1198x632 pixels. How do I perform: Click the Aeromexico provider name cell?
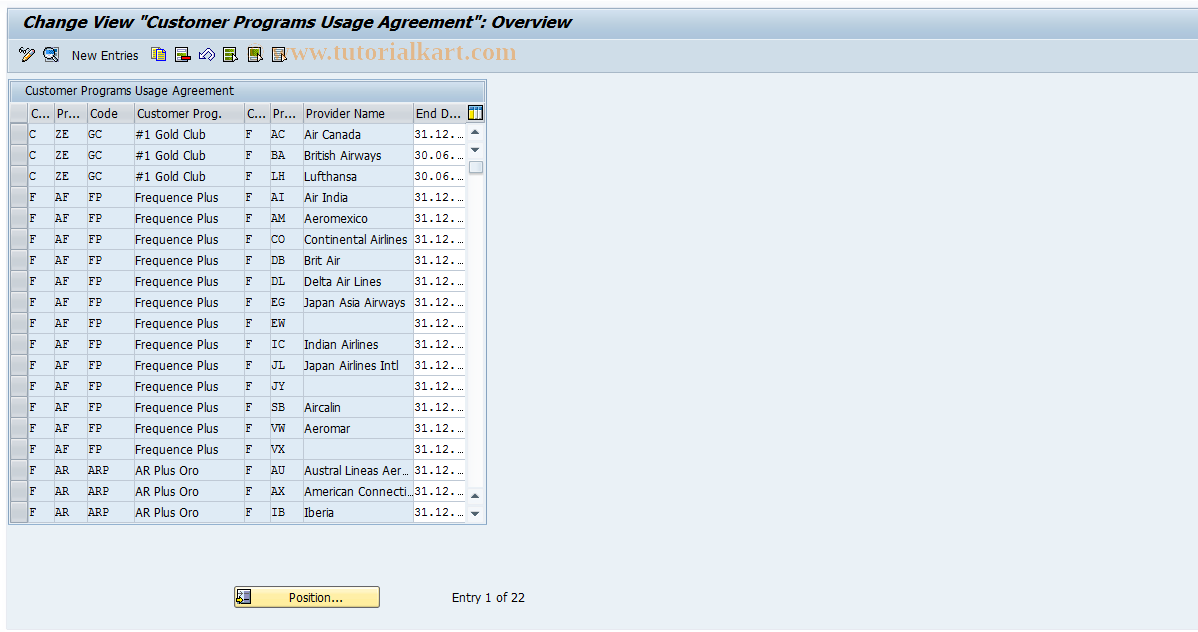358,218
